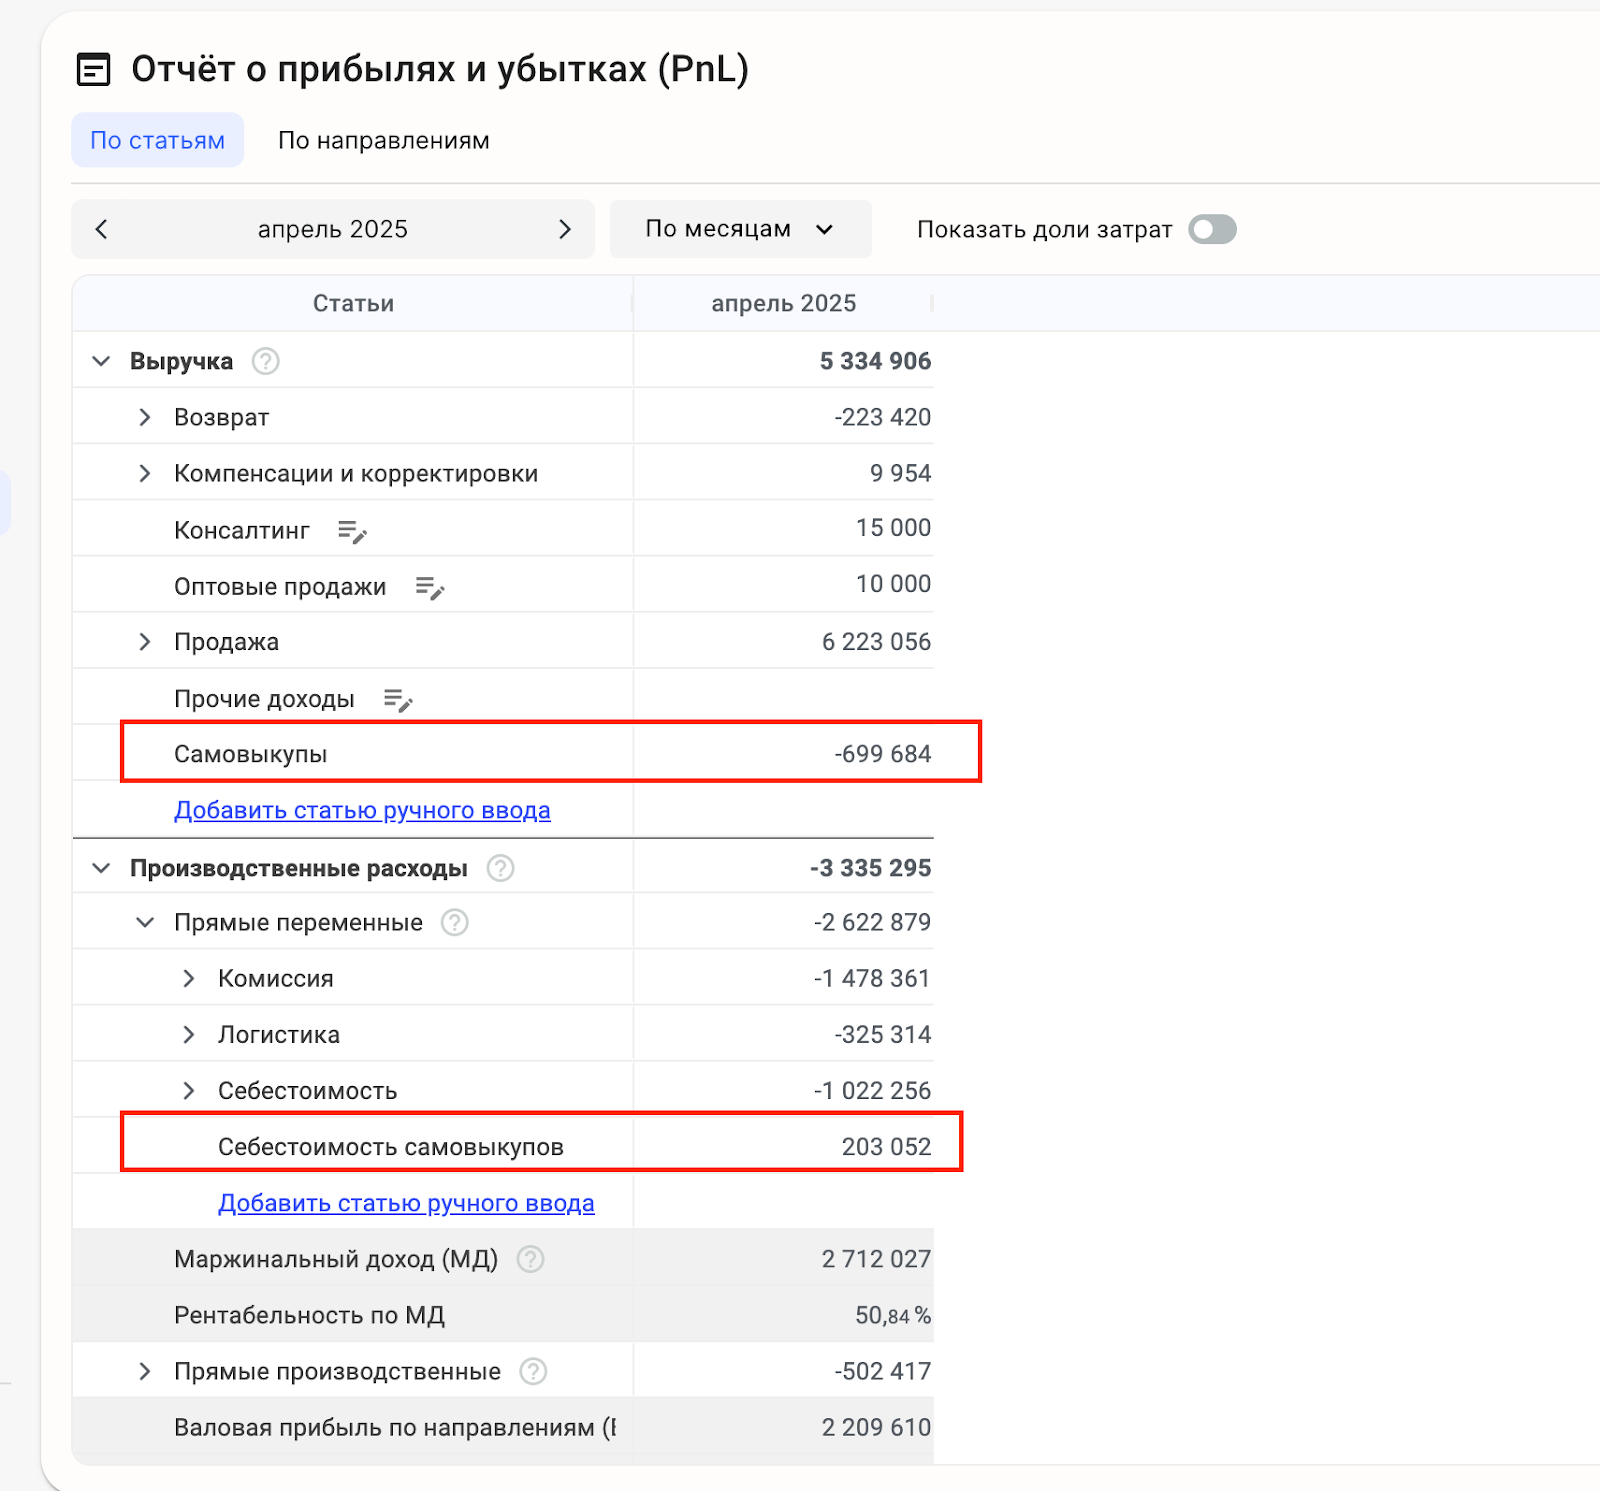
Task: Expand the Комиссия row
Action: tap(189, 979)
